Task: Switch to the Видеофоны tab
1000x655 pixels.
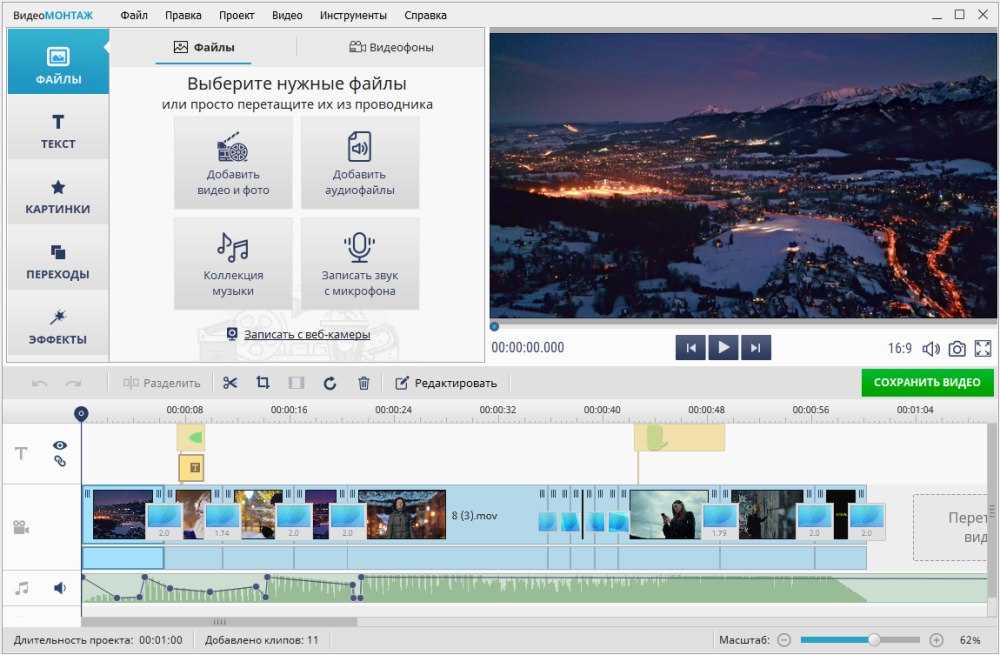Action: click(392, 47)
